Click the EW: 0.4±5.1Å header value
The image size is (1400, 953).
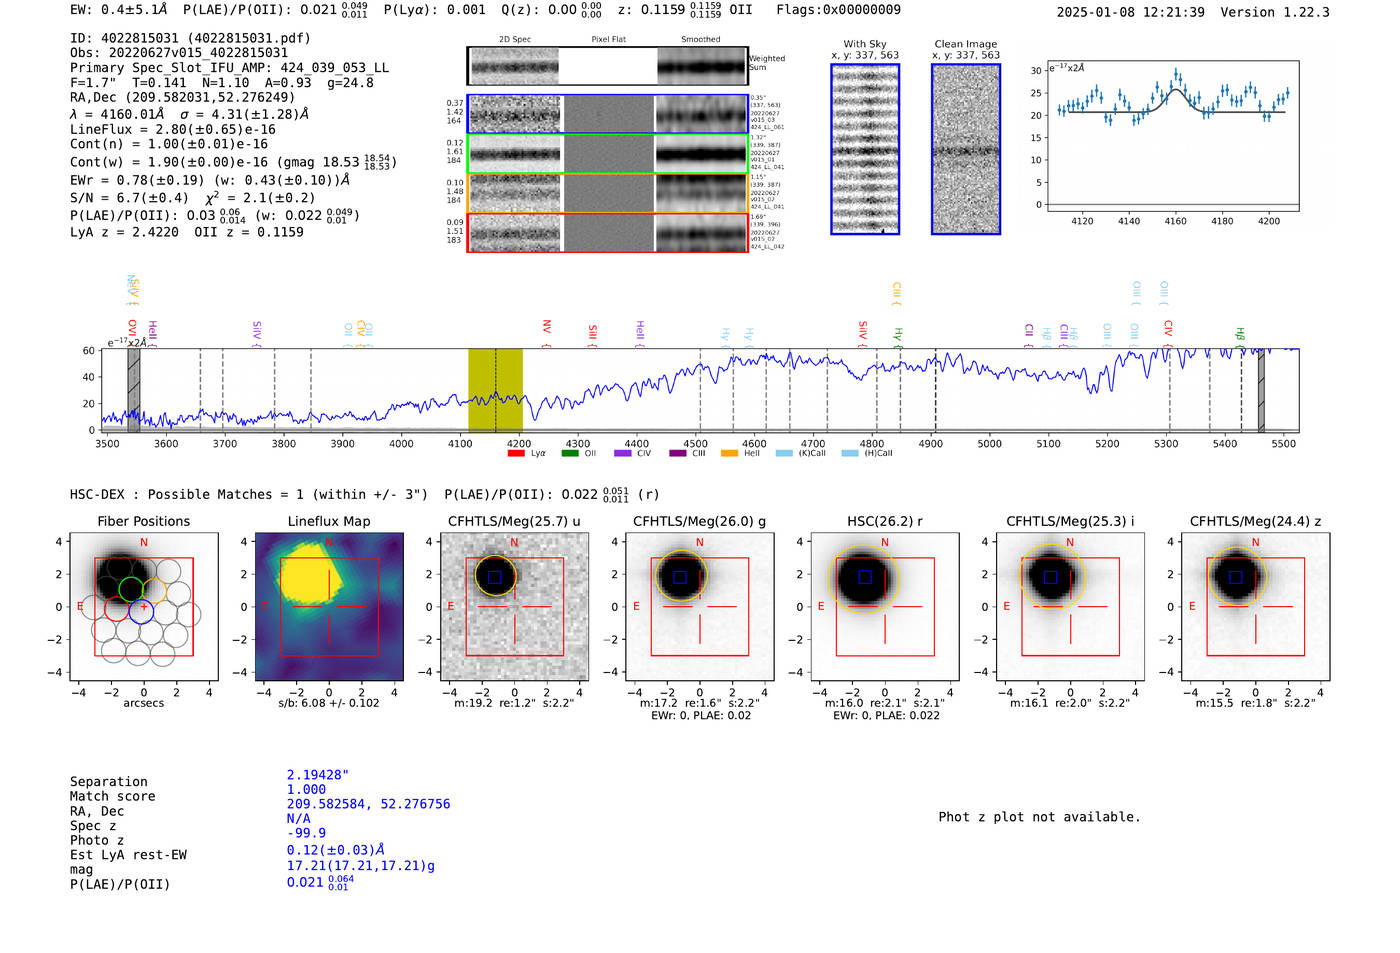[118, 10]
